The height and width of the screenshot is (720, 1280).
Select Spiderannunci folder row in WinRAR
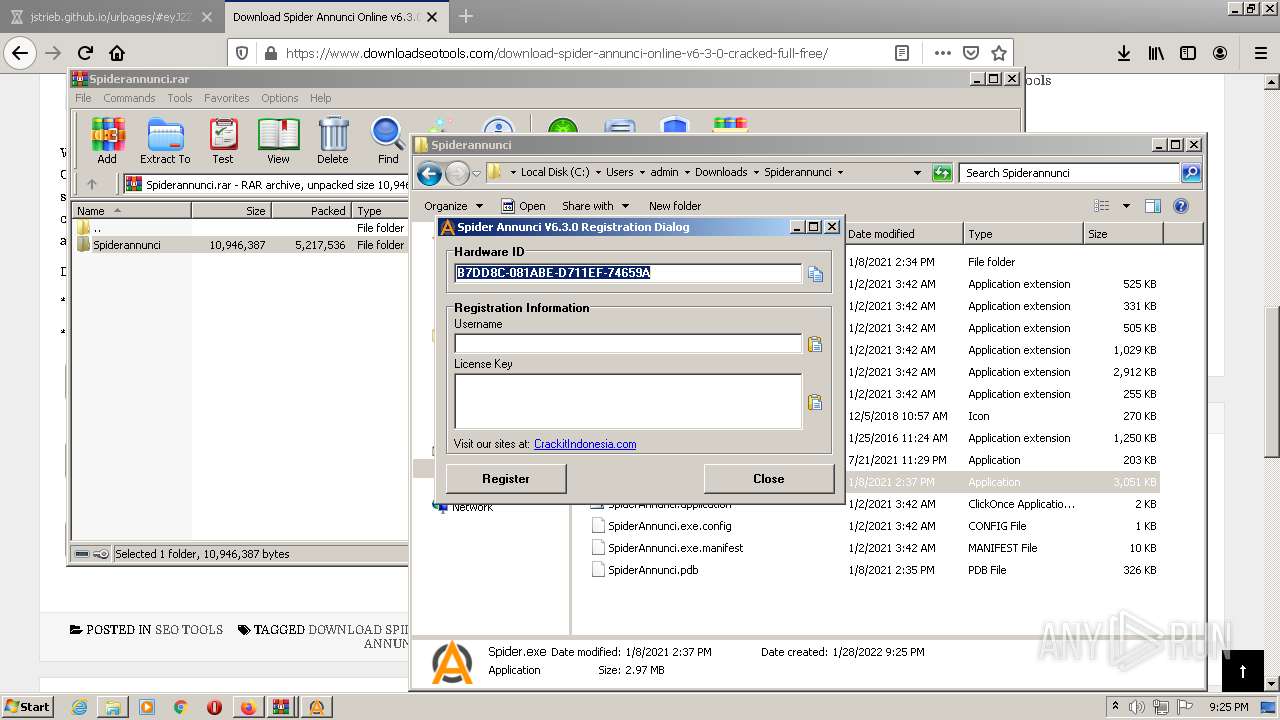240,245
